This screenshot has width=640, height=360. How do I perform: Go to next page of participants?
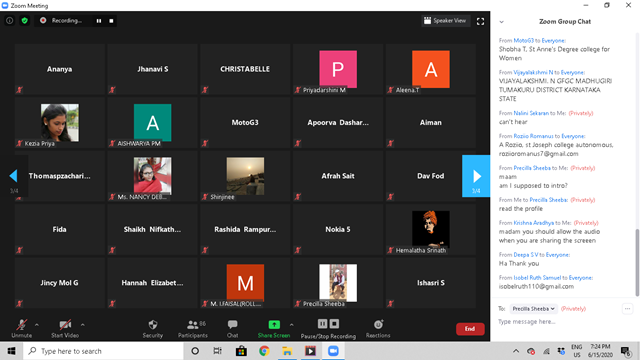click(x=476, y=176)
